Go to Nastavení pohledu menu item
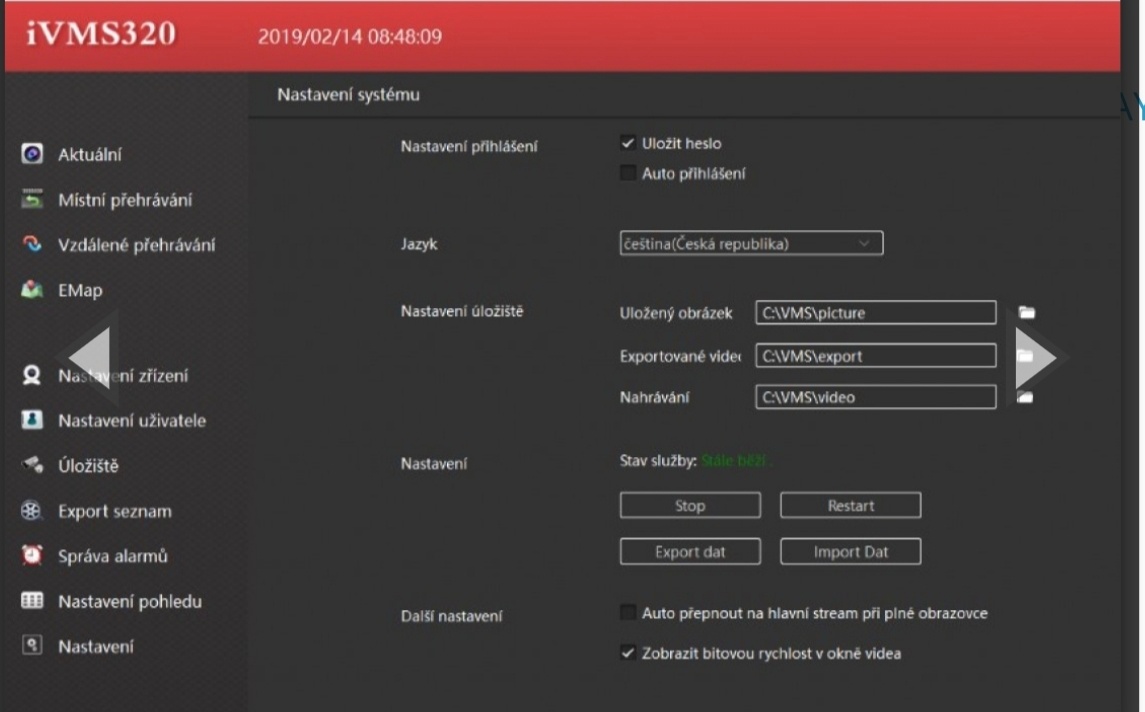Image resolution: width=1145 pixels, height=712 pixels. [x=129, y=601]
